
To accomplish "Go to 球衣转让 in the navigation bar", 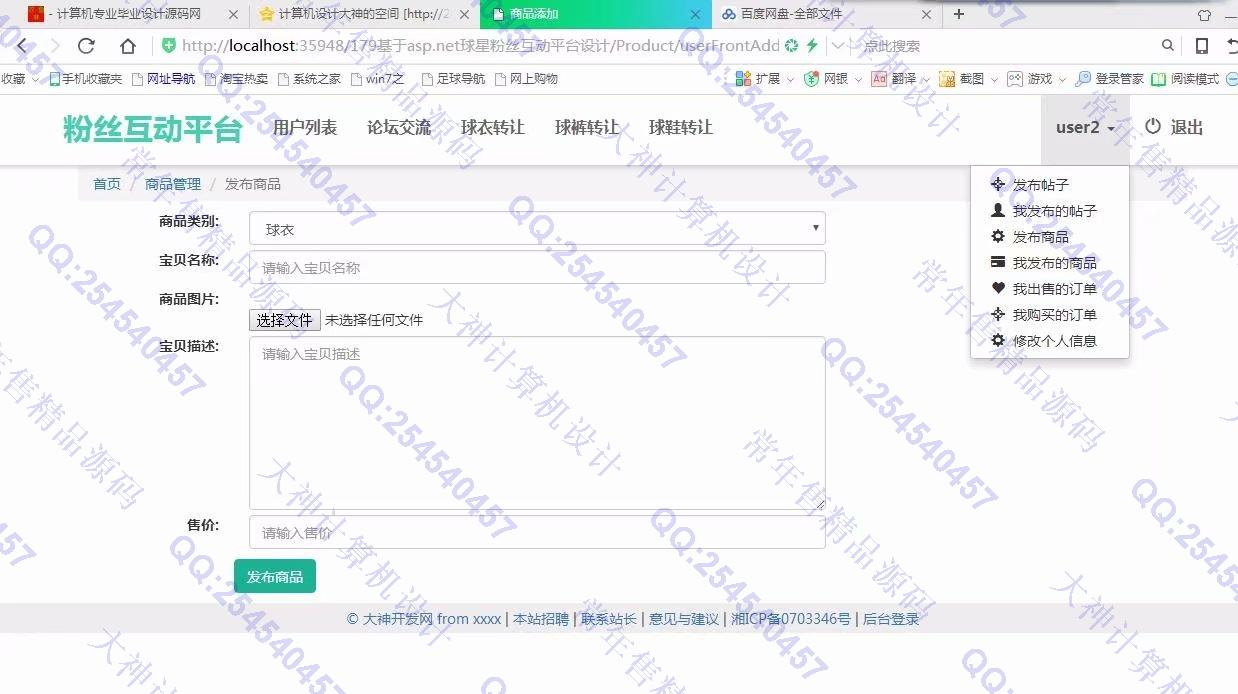I will pyautogui.click(x=493, y=128).
